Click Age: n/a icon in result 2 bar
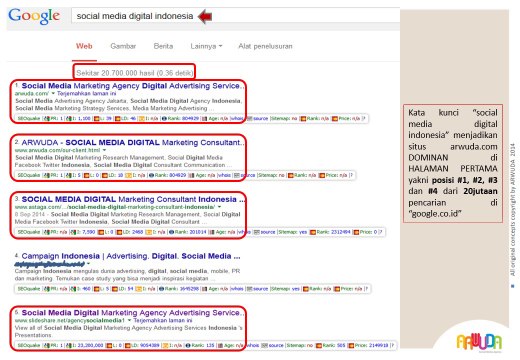 [x=191, y=175]
